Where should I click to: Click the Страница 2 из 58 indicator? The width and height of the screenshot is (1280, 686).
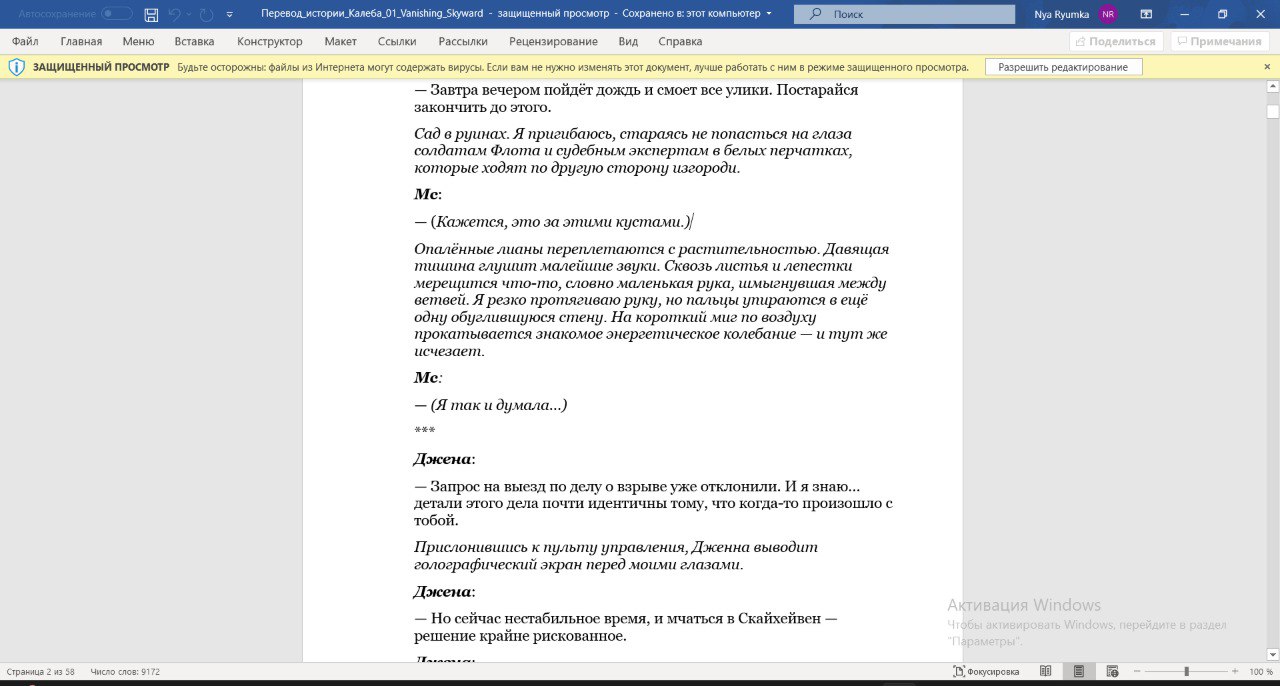tap(41, 672)
